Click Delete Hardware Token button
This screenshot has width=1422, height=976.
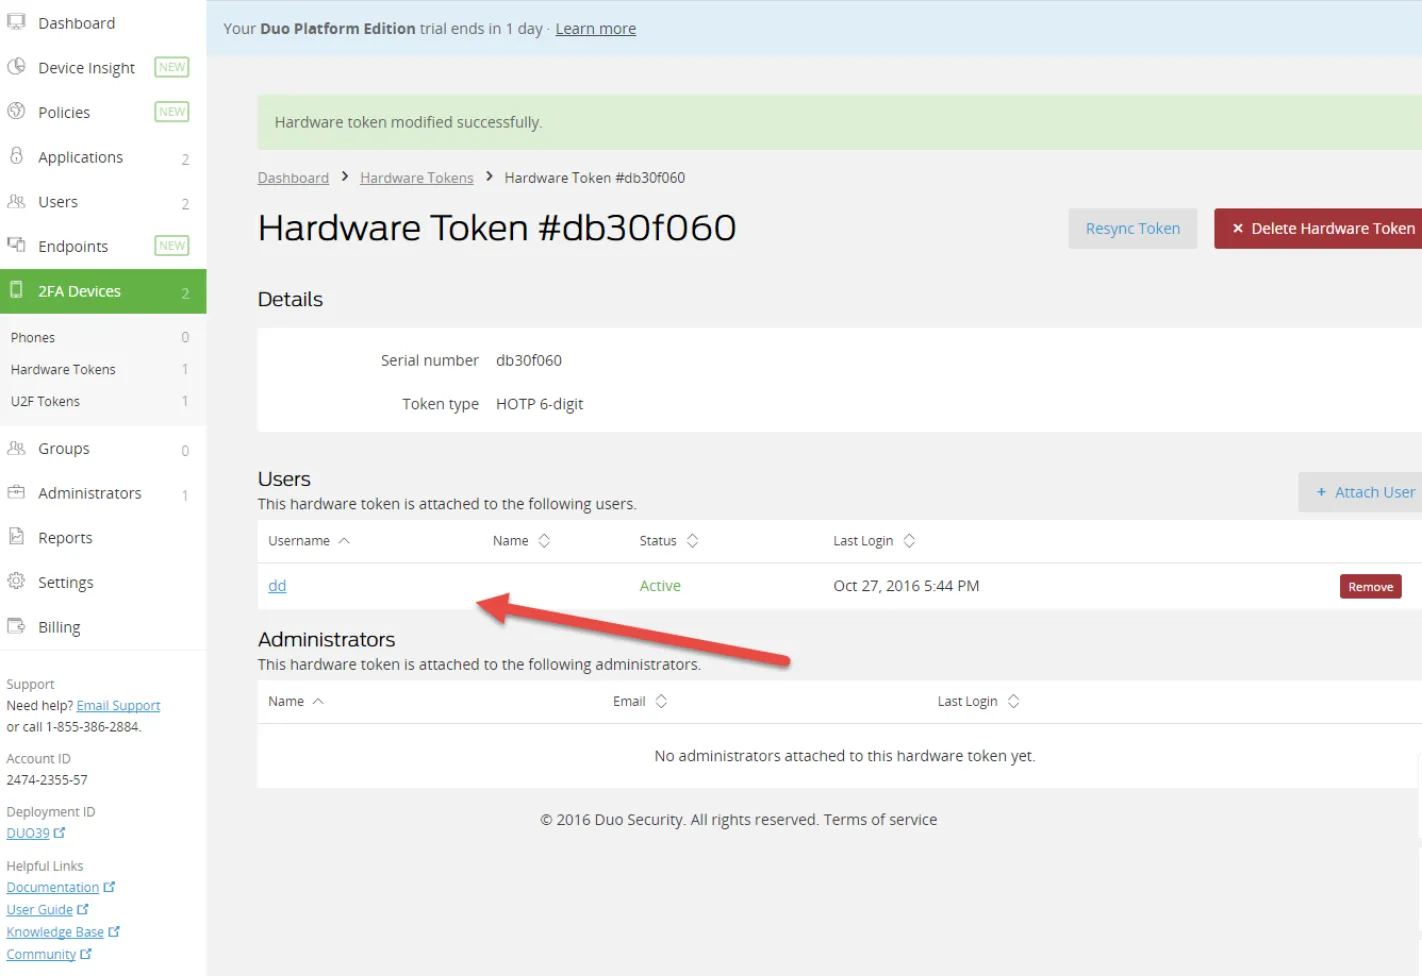(1318, 229)
